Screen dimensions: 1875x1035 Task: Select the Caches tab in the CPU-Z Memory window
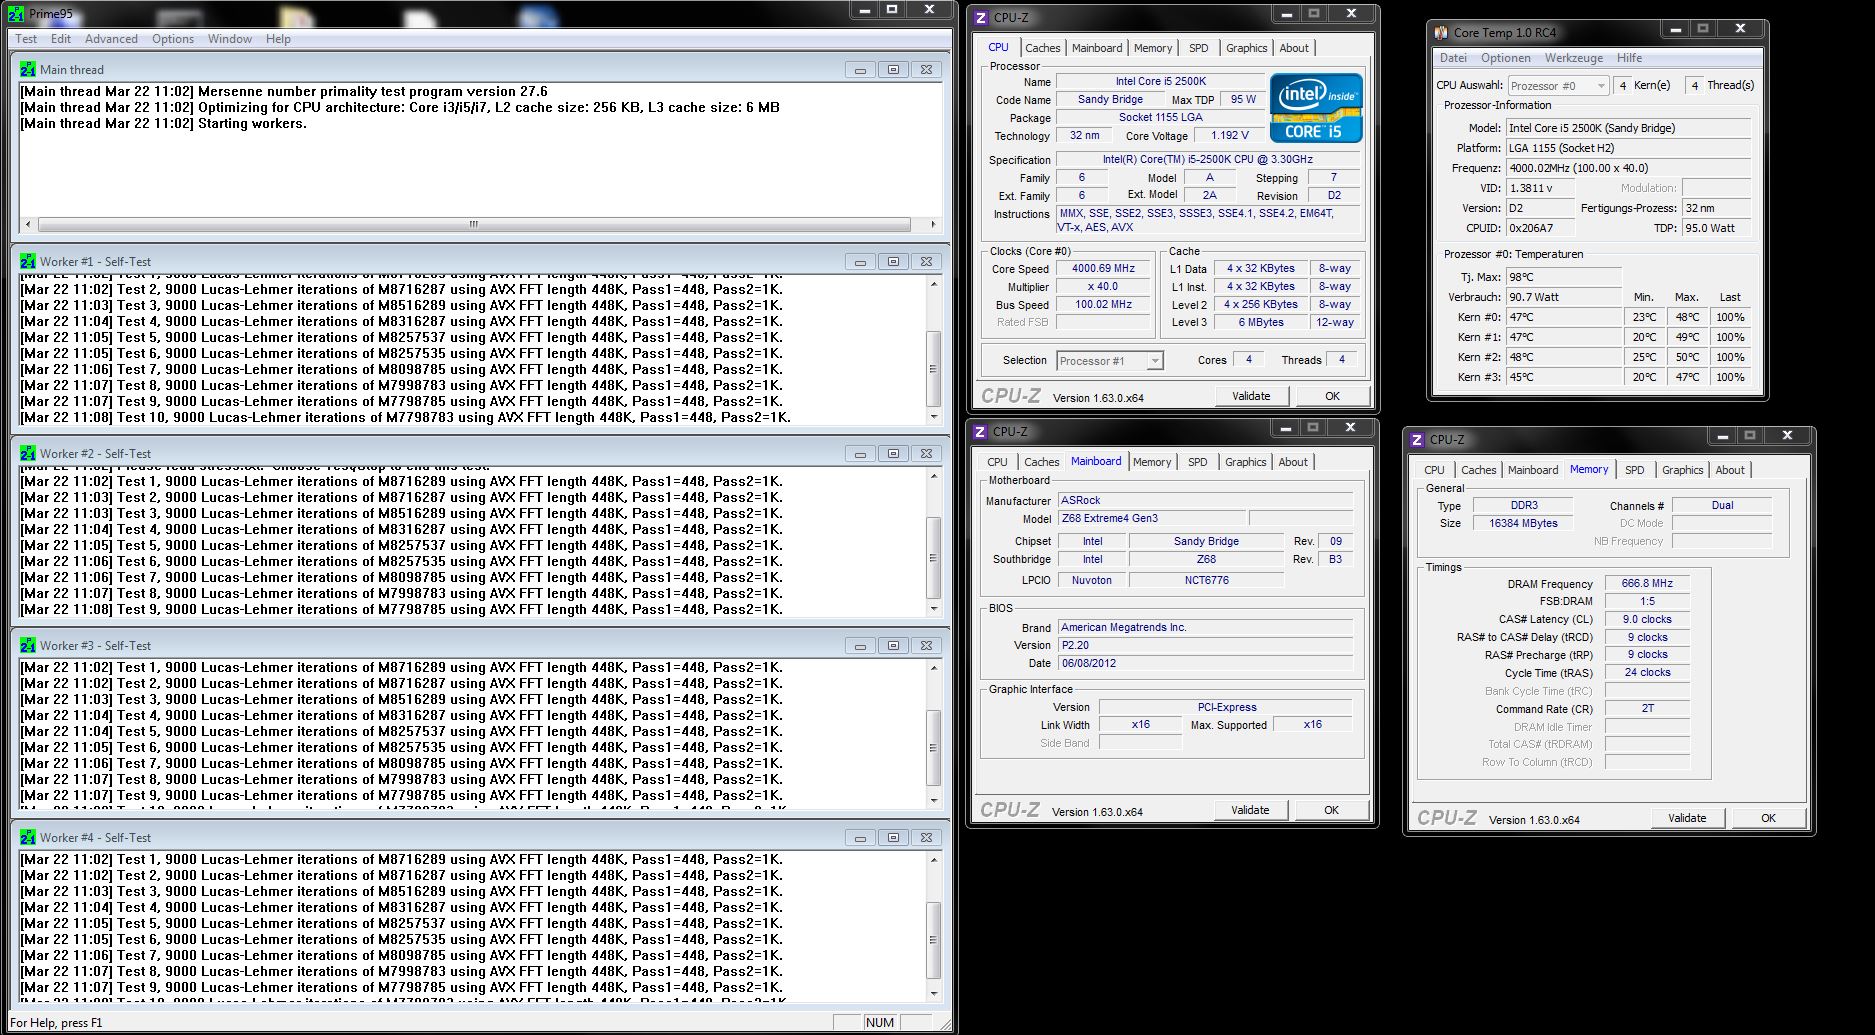(x=1479, y=470)
